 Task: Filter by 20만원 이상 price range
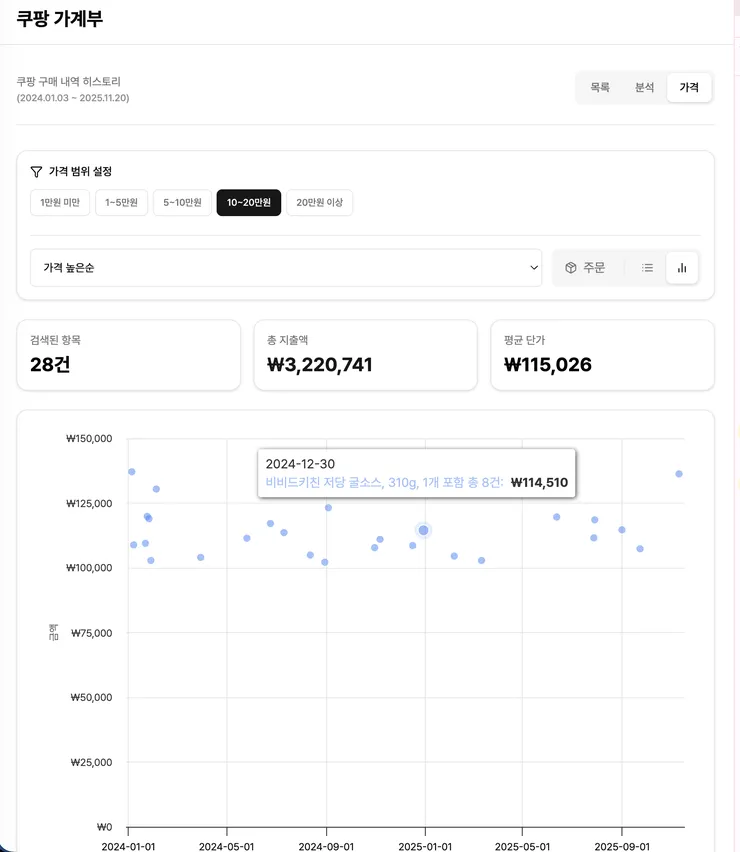pyautogui.click(x=319, y=203)
